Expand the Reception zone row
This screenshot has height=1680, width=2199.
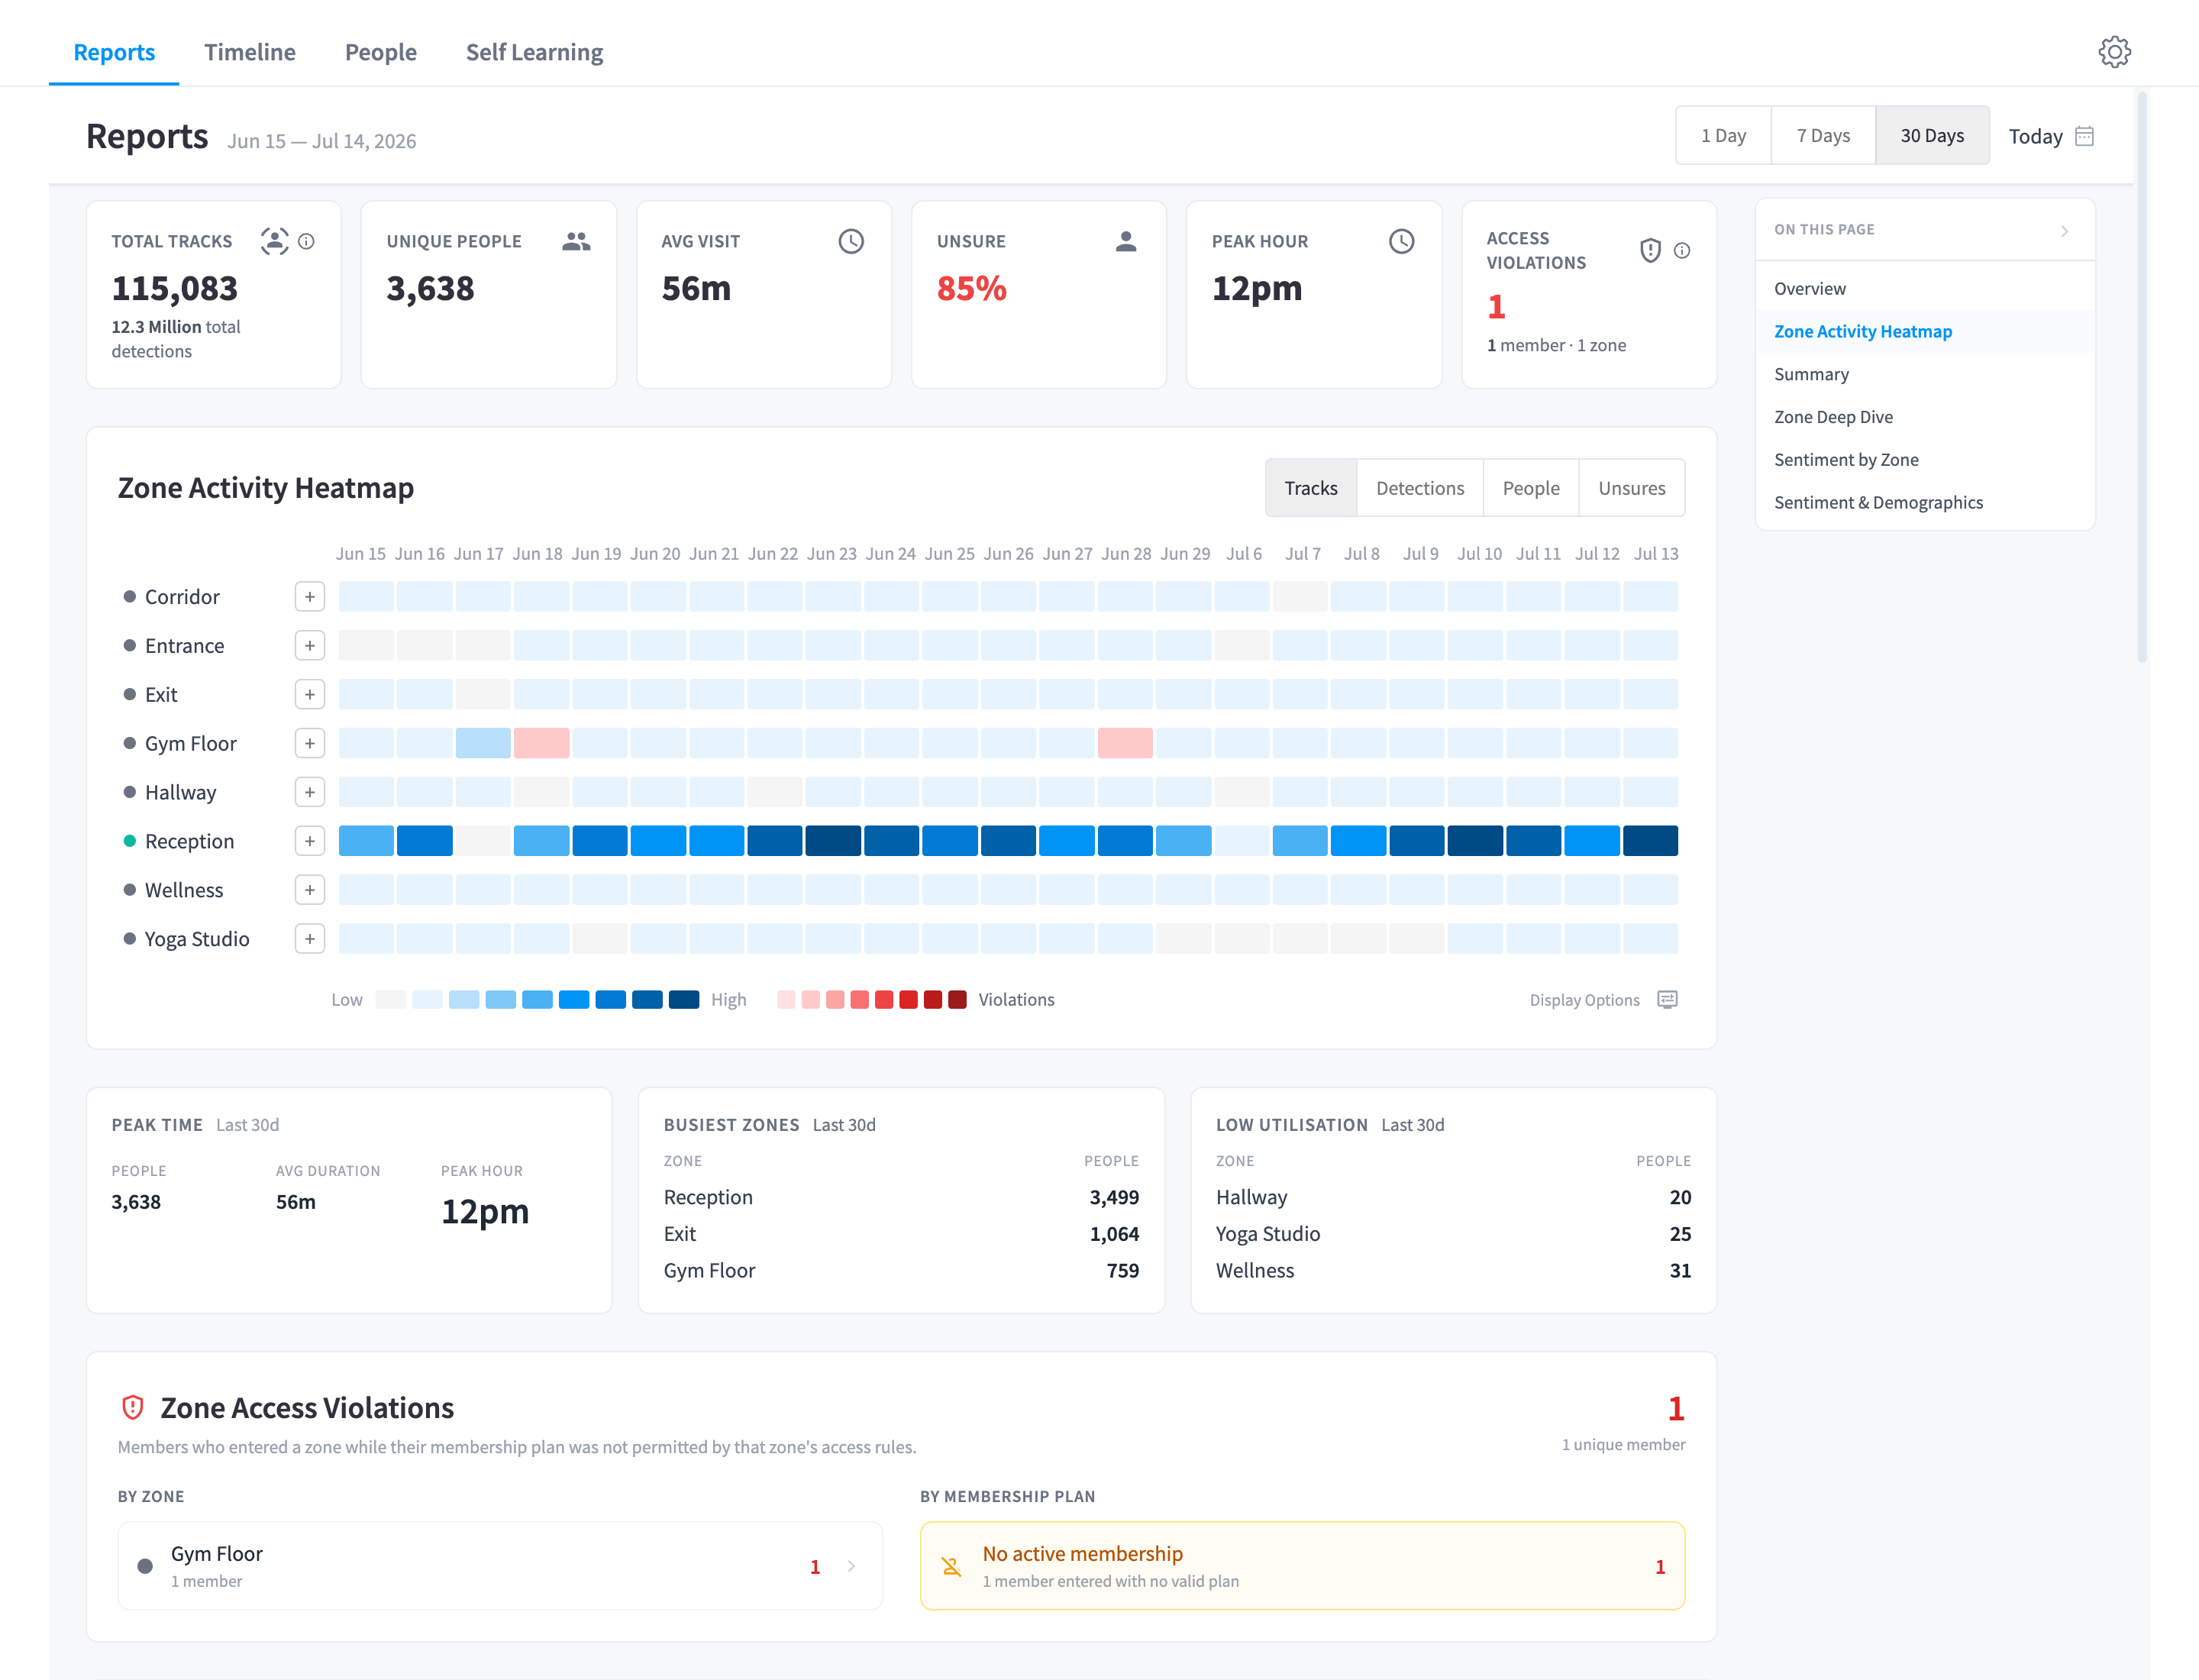[310, 841]
